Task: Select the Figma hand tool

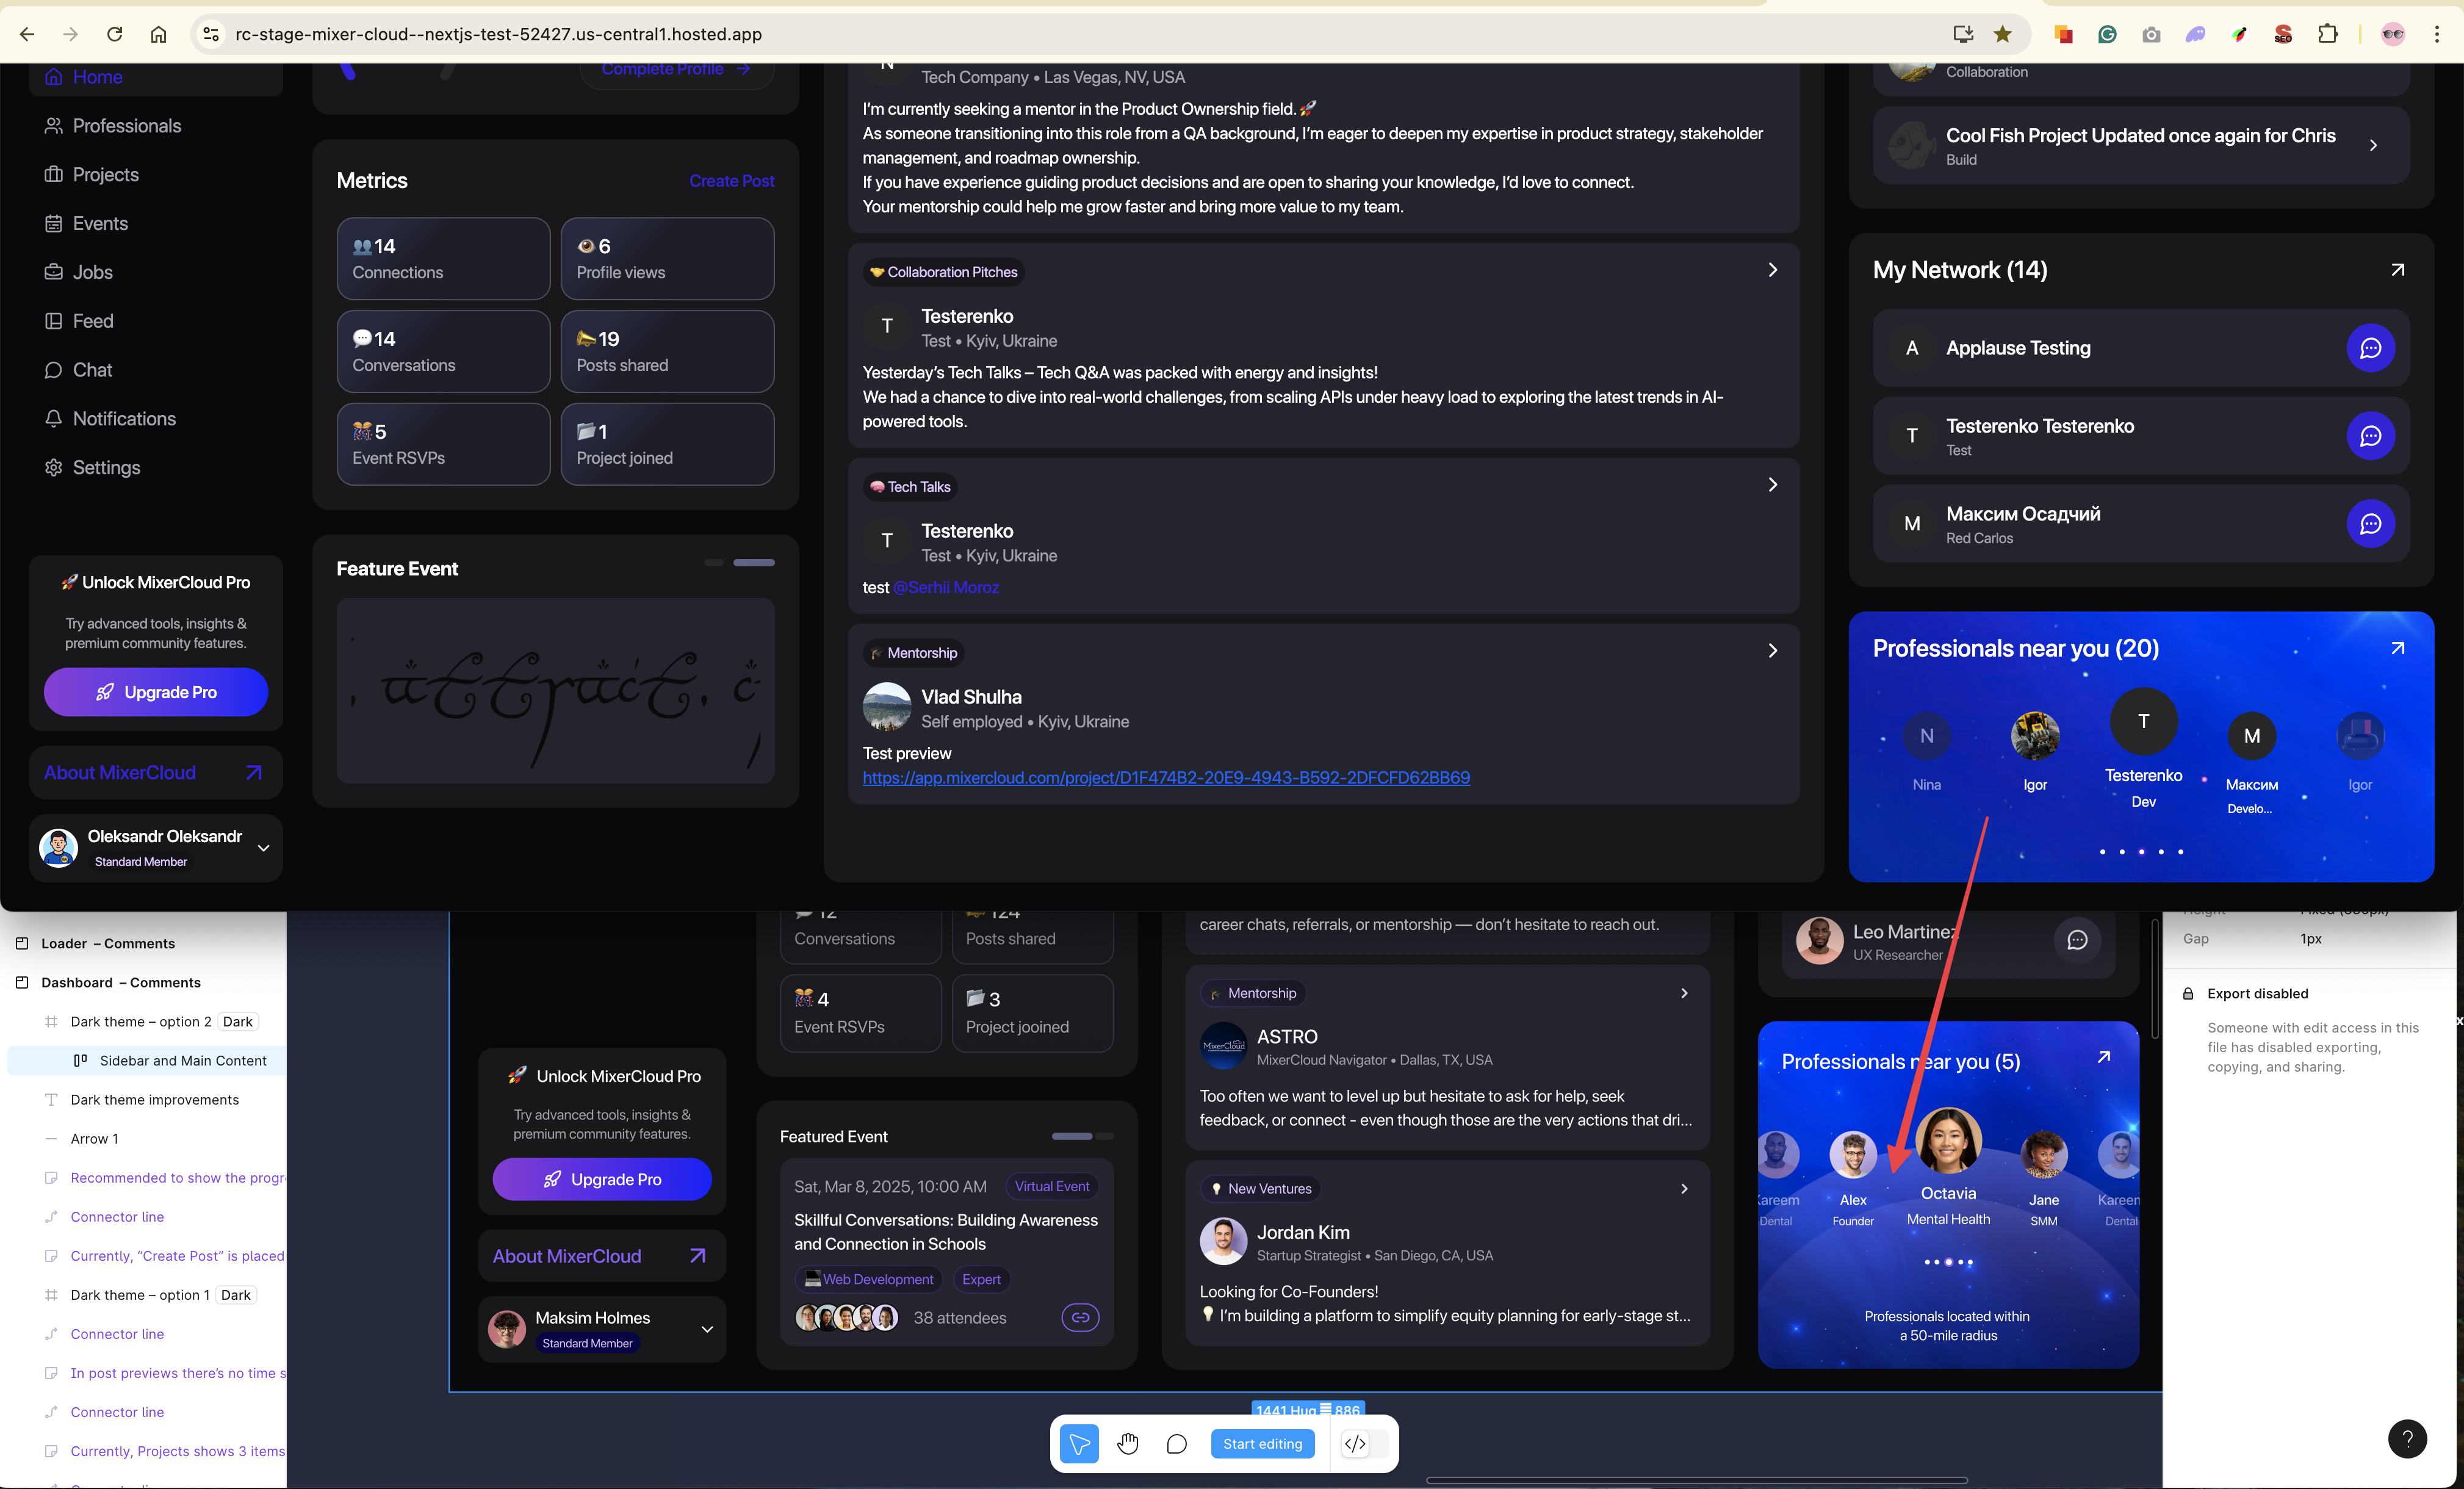Action: (x=1128, y=1443)
